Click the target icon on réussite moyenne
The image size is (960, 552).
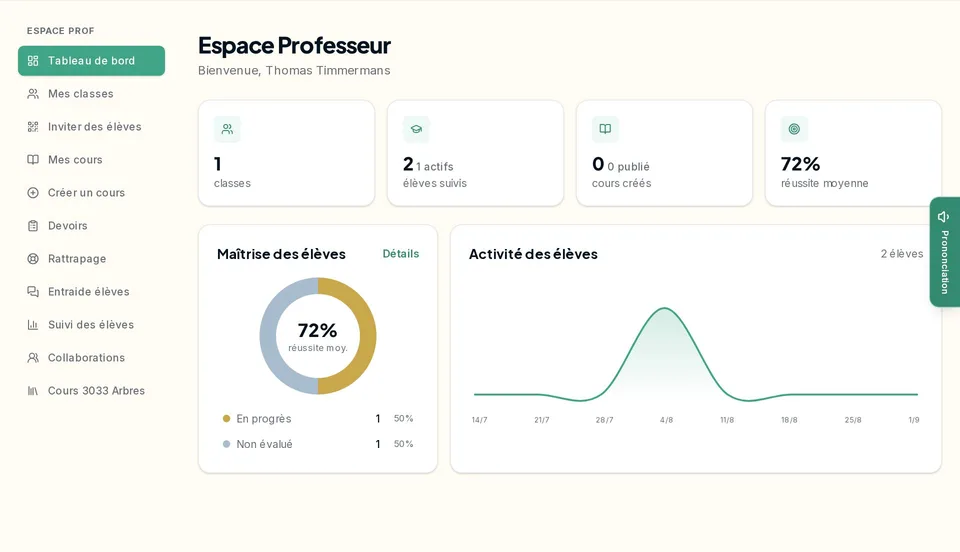[x=794, y=129]
